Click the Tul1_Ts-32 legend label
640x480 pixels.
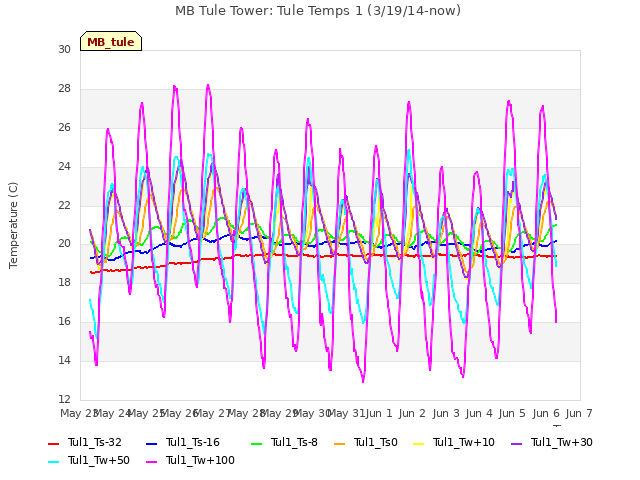pyautogui.click(x=95, y=442)
